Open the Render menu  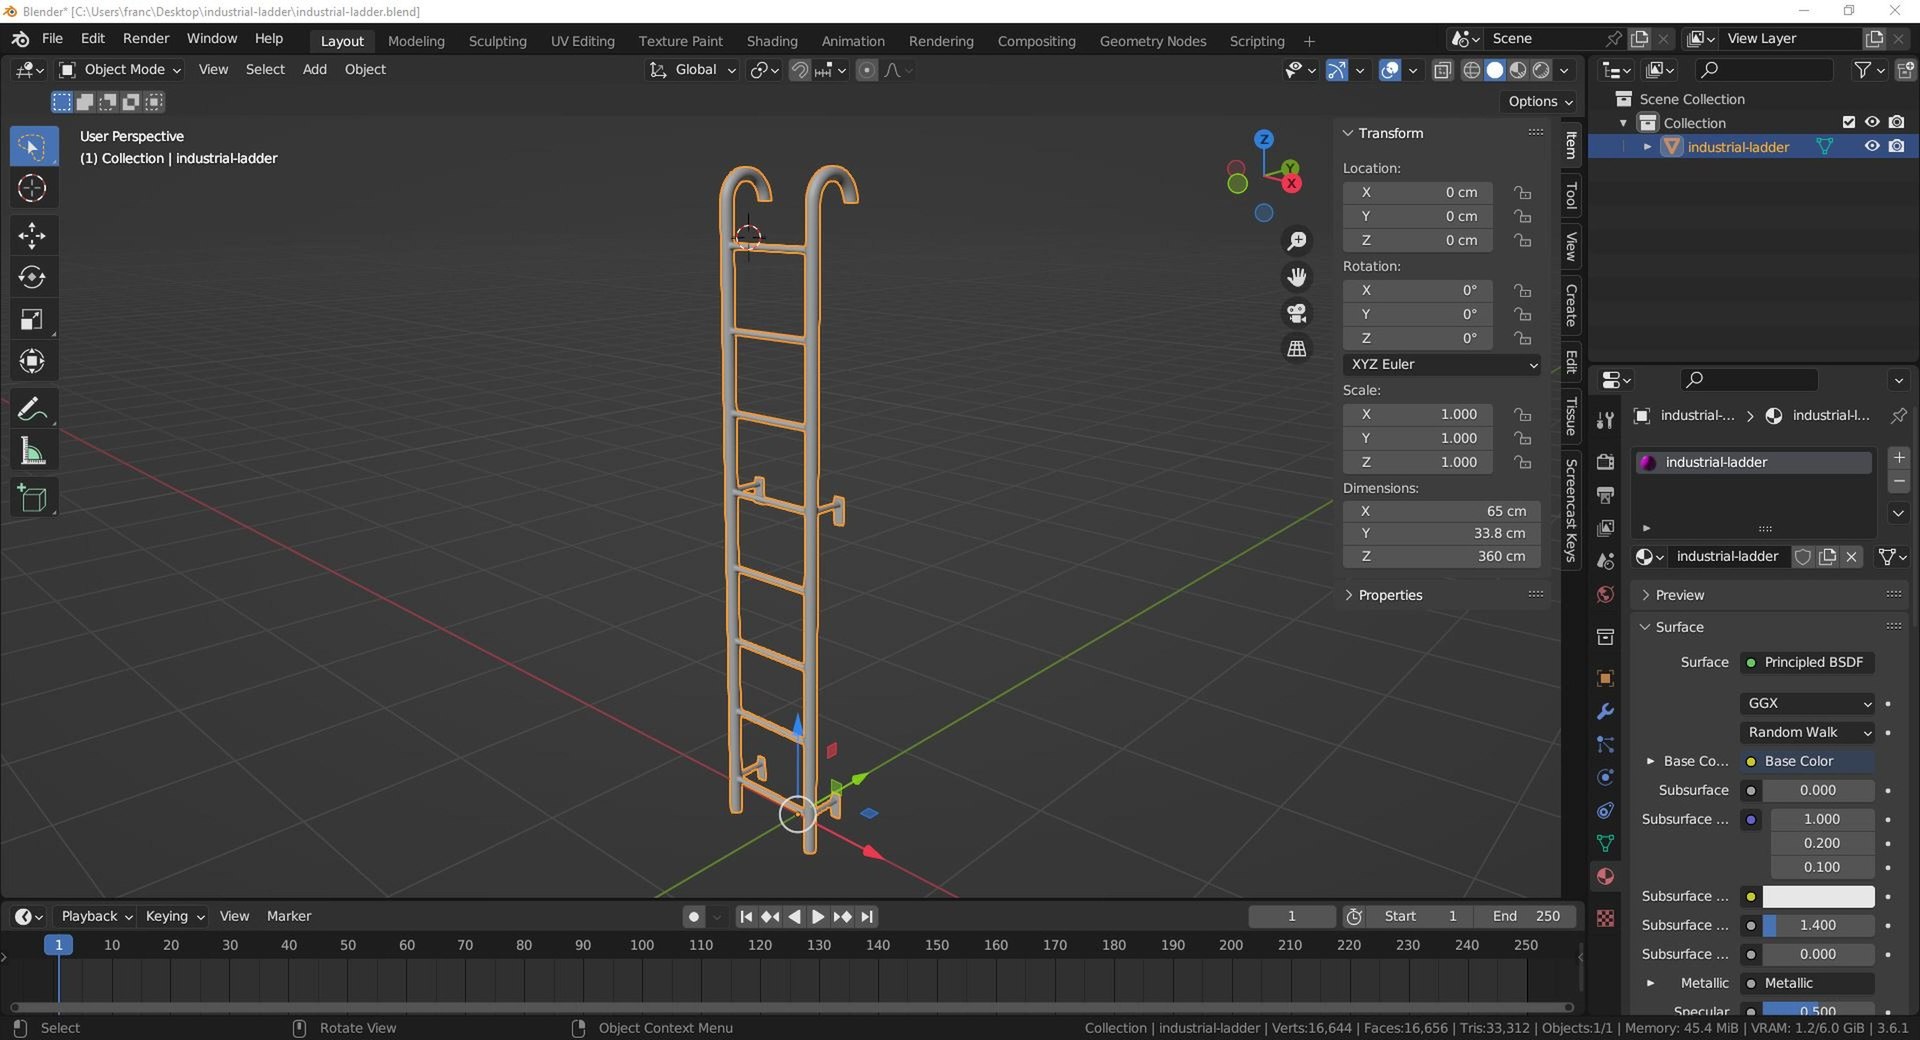pyautogui.click(x=146, y=38)
